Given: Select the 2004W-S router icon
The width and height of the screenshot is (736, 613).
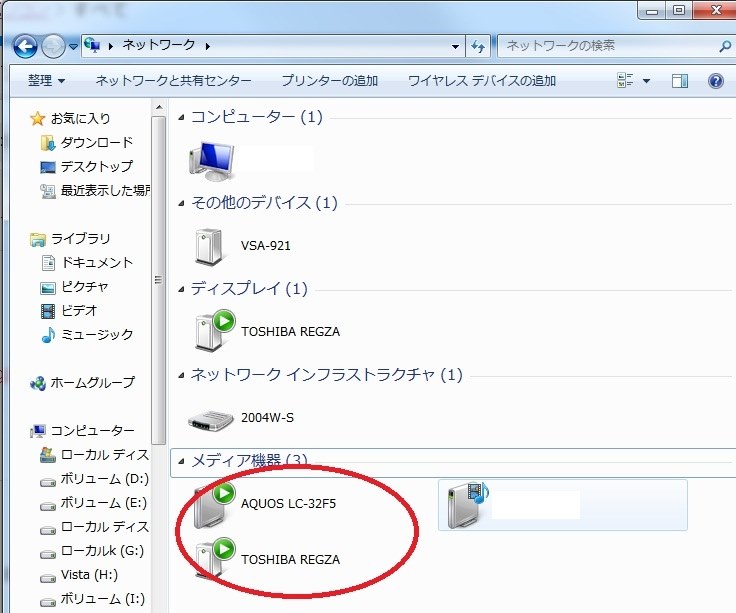Looking at the screenshot, I should [x=210, y=420].
